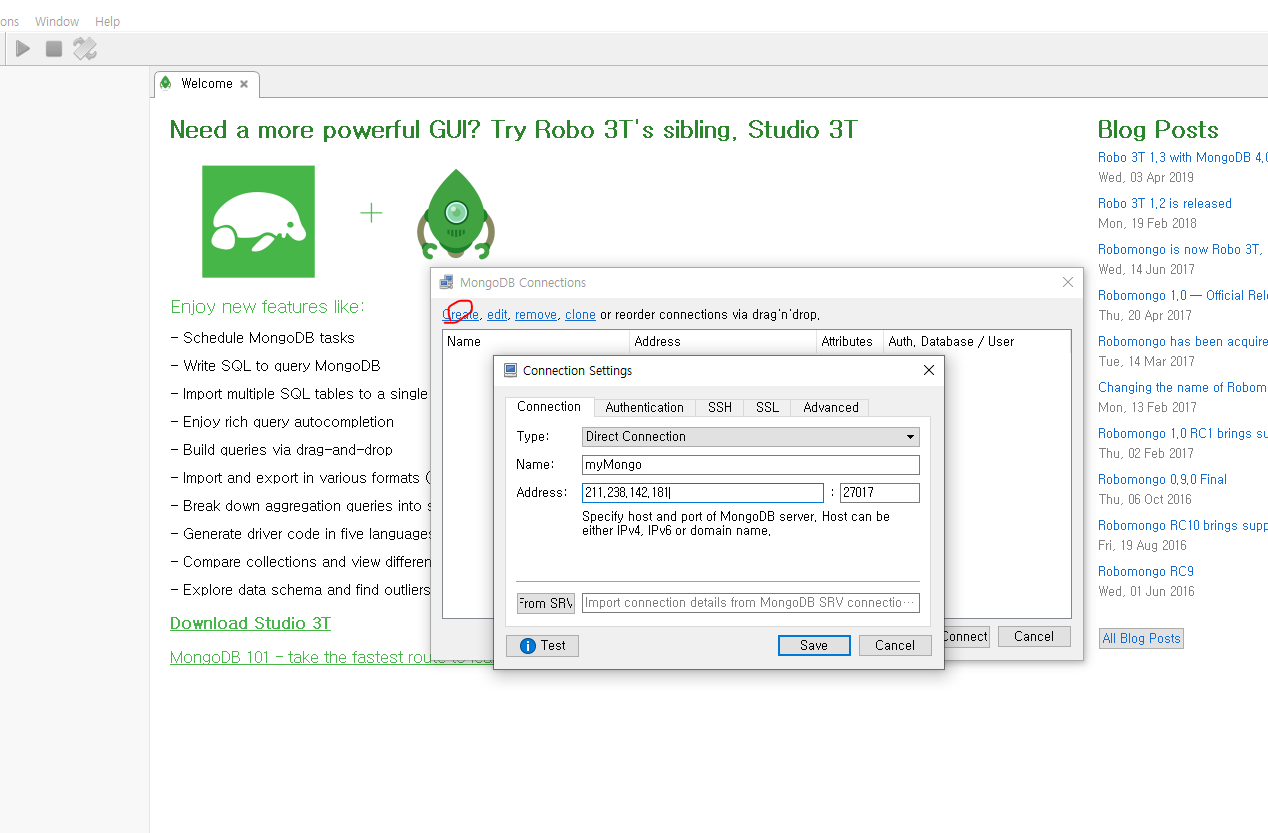The height and width of the screenshot is (833, 1268).
Task: Click the green Studio 3T logo image
Action: point(258,221)
